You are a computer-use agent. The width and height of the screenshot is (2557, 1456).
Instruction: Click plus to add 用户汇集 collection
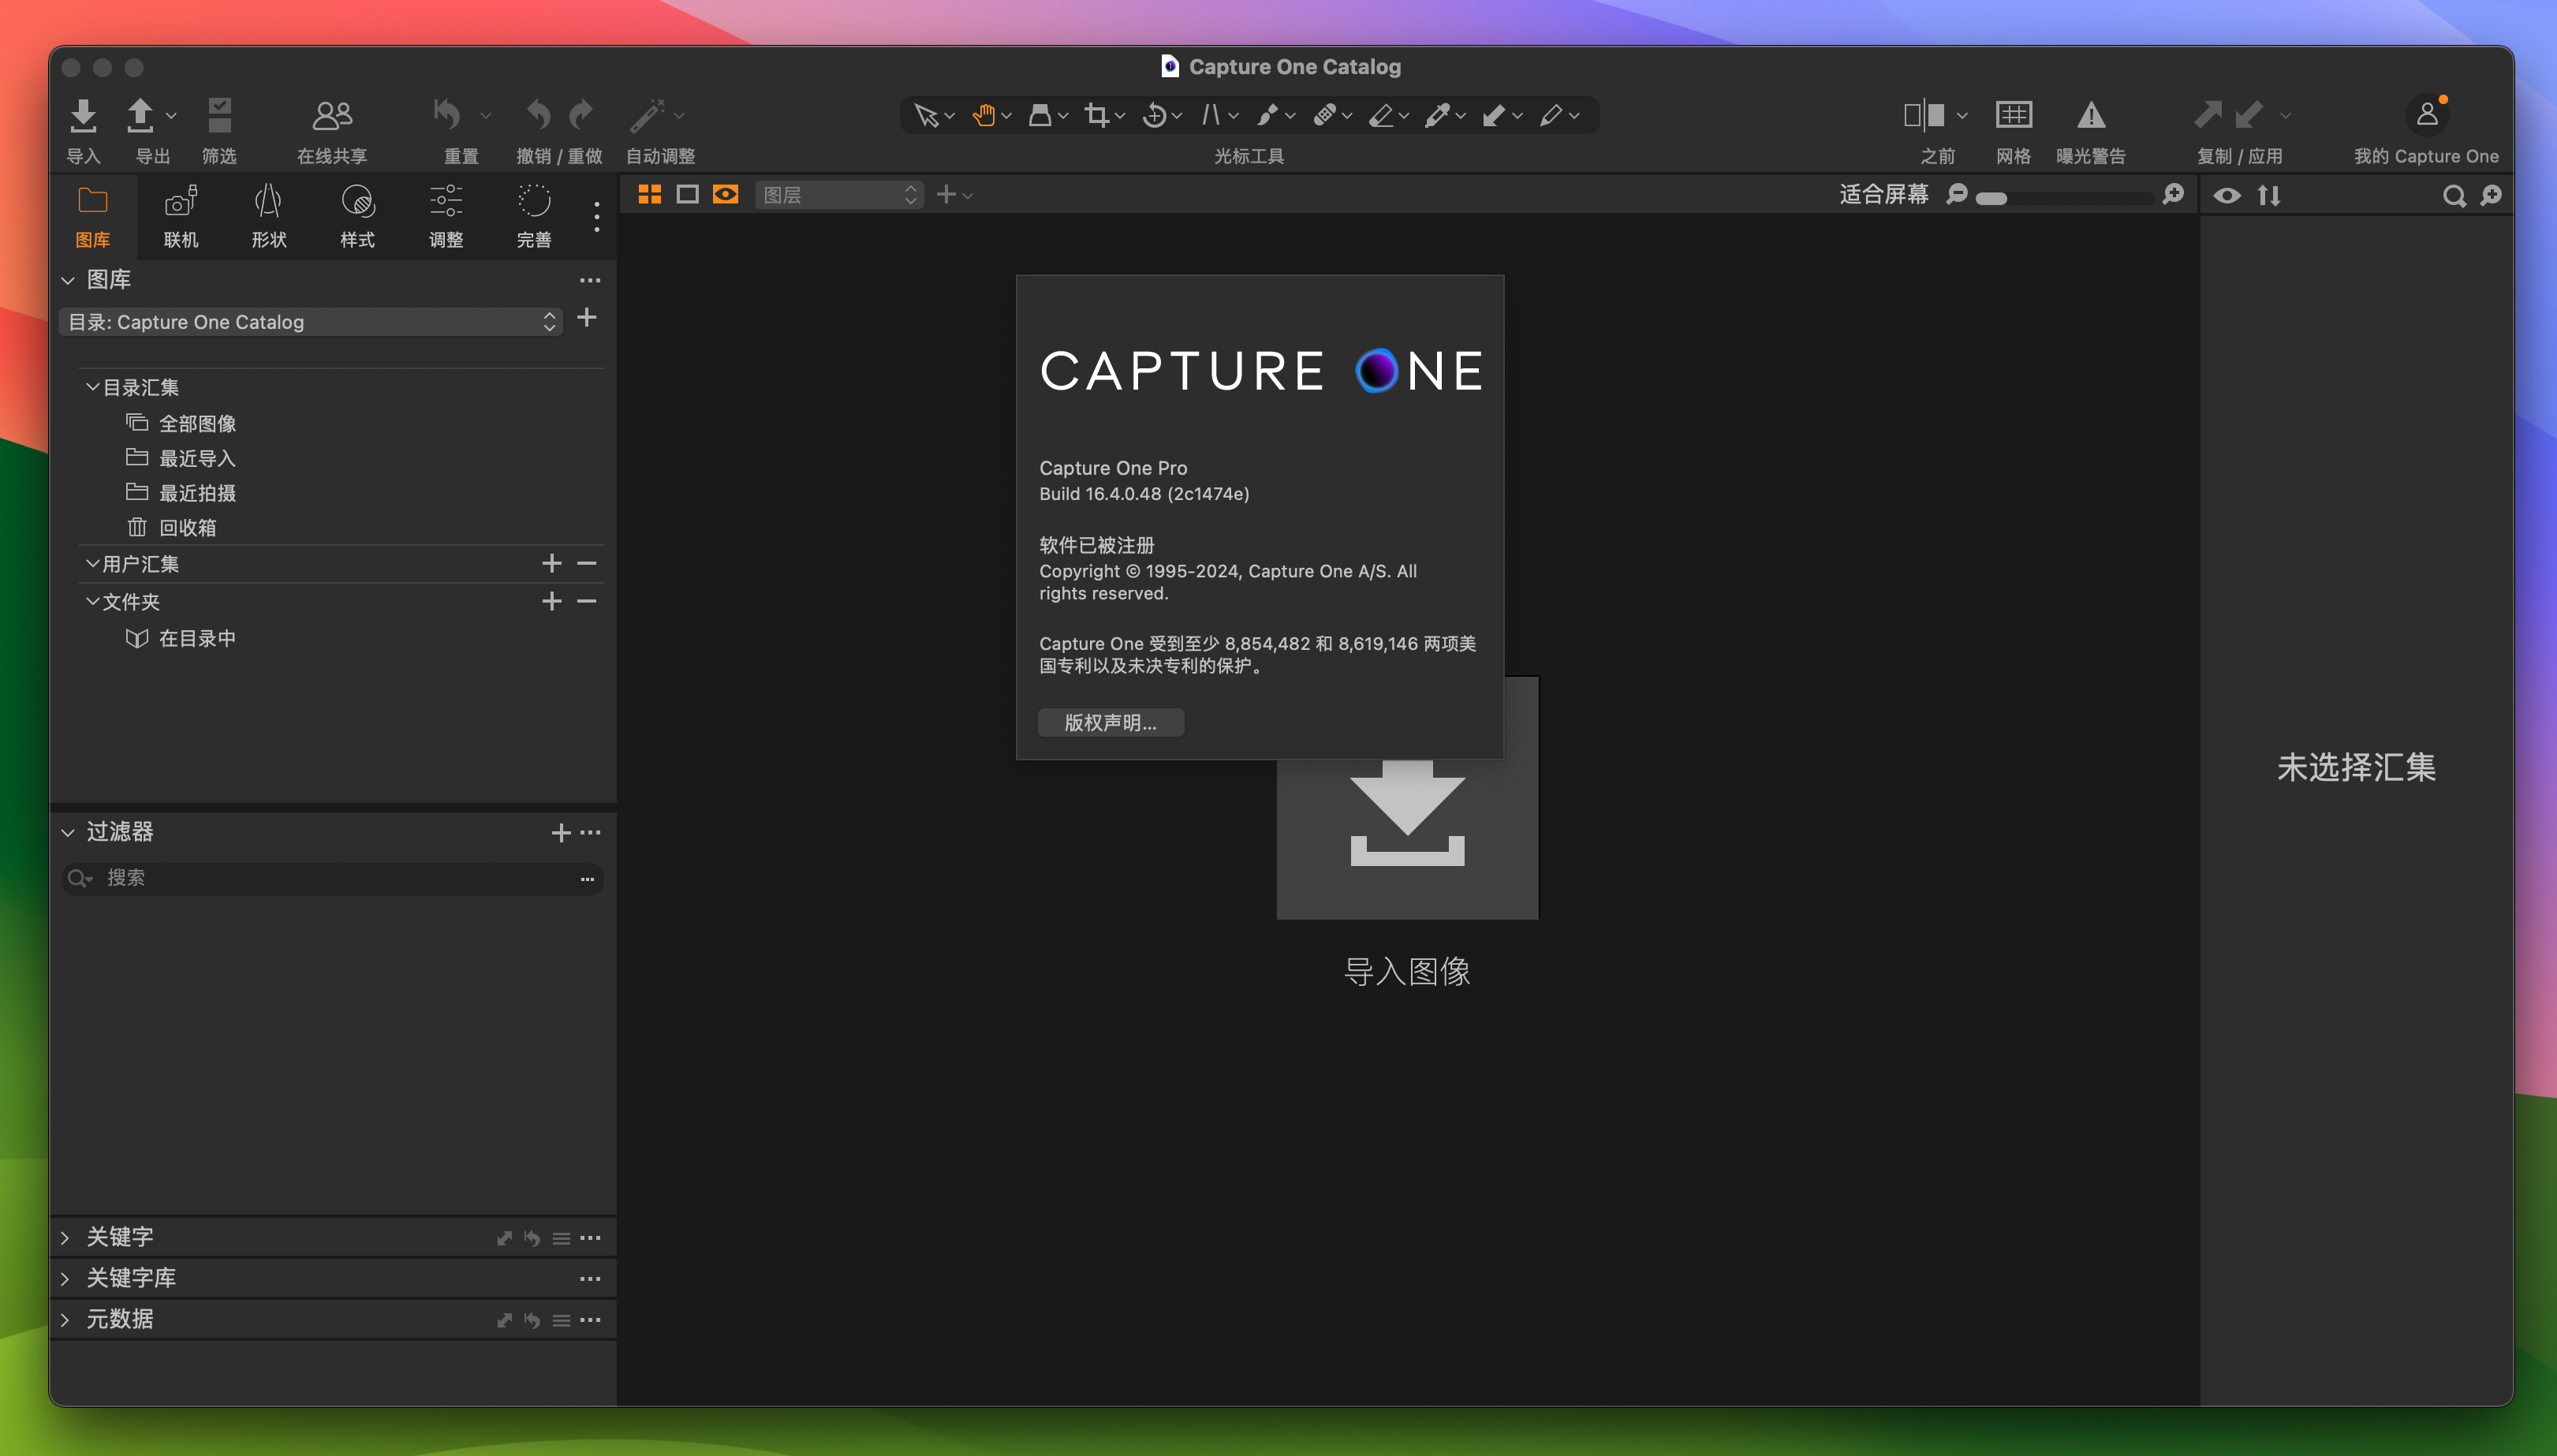551,564
